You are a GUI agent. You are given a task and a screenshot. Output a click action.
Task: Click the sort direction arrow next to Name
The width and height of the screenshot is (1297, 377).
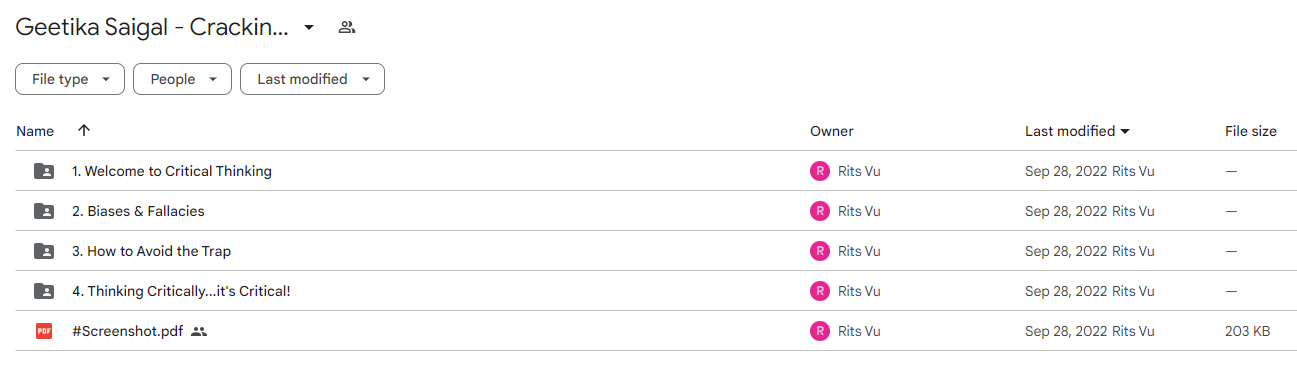84,131
